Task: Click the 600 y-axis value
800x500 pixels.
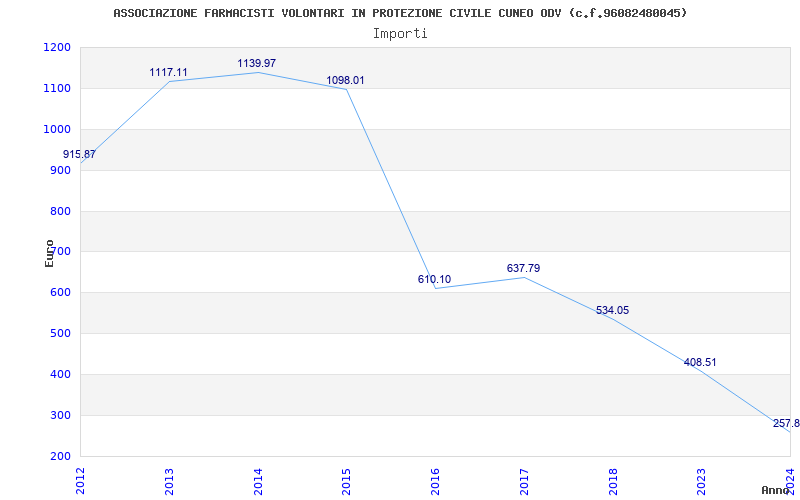Action: 60,293
